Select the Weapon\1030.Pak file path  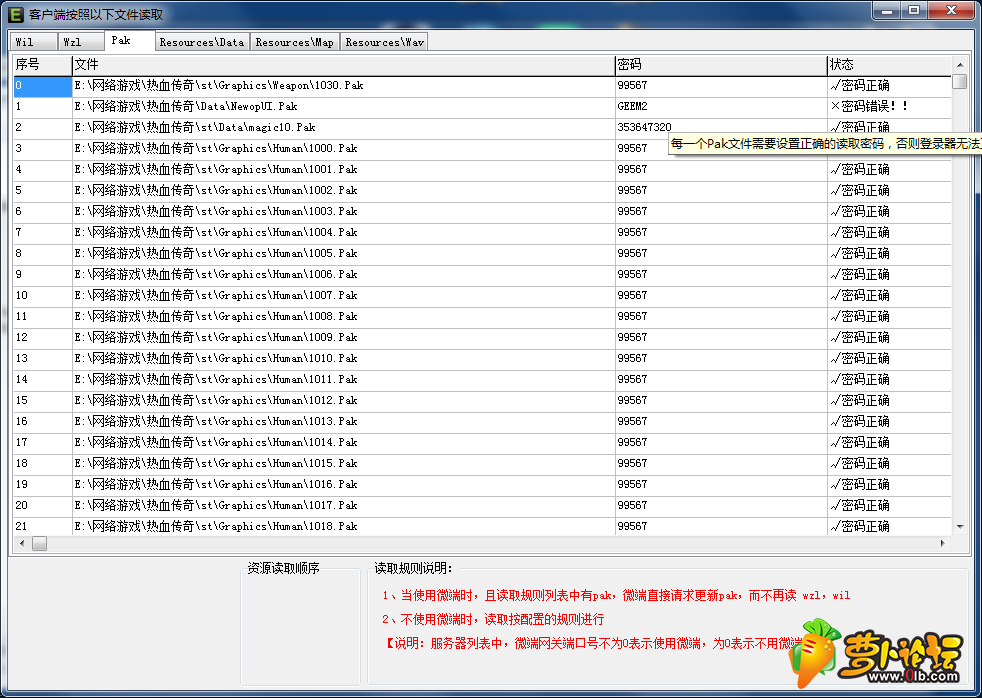219,86
